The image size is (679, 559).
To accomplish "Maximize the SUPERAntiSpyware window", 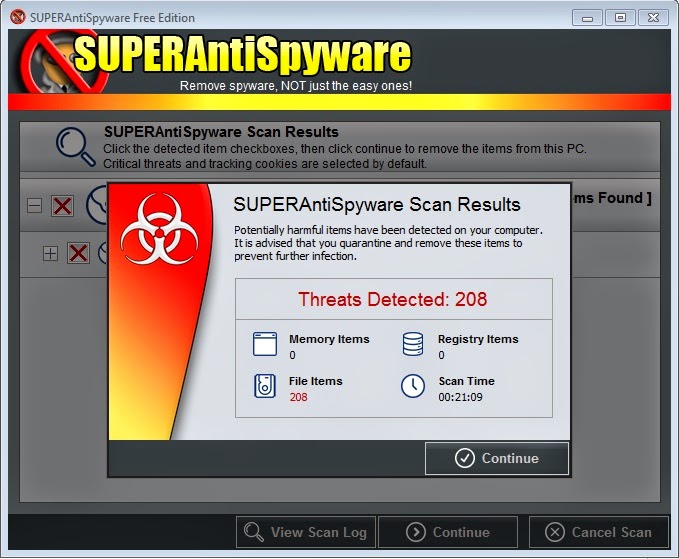I will pyautogui.click(x=620, y=18).
